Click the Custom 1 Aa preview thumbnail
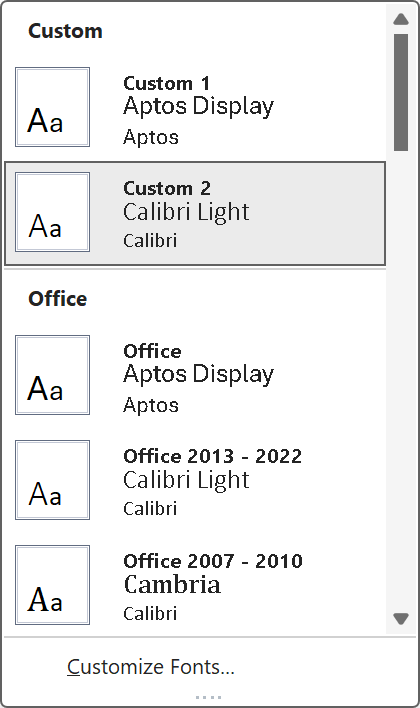The width and height of the screenshot is (420, 708). pos(52,107)
